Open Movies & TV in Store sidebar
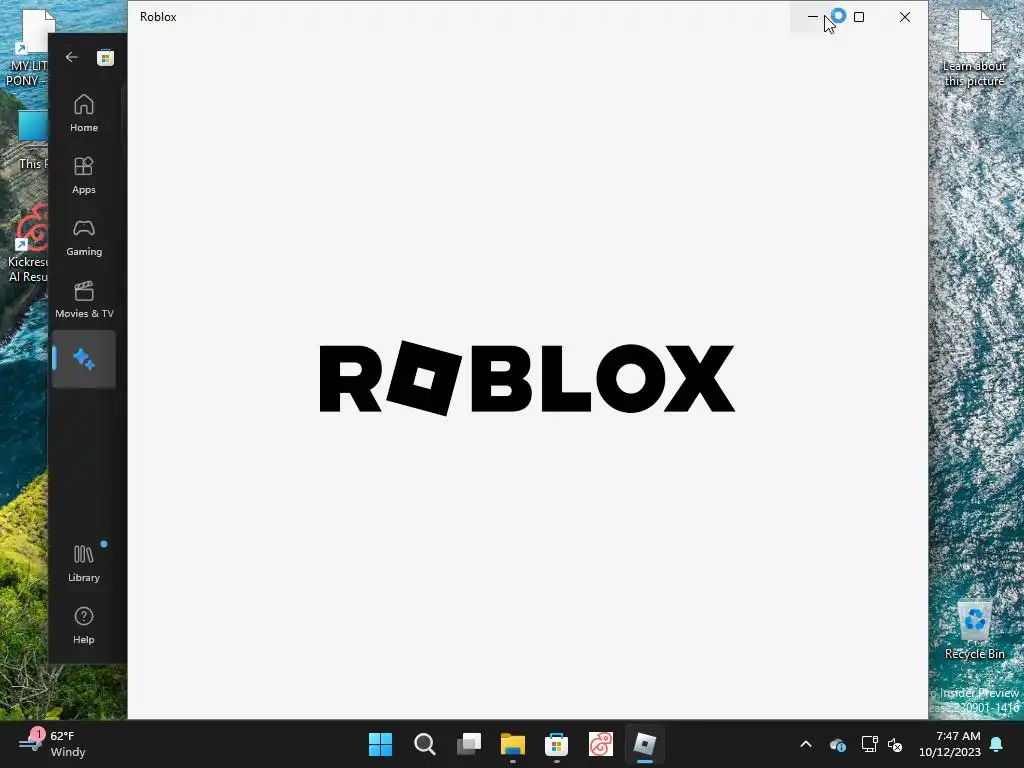This screenshot has height=768, width=1024. click(x=84, y=299)
